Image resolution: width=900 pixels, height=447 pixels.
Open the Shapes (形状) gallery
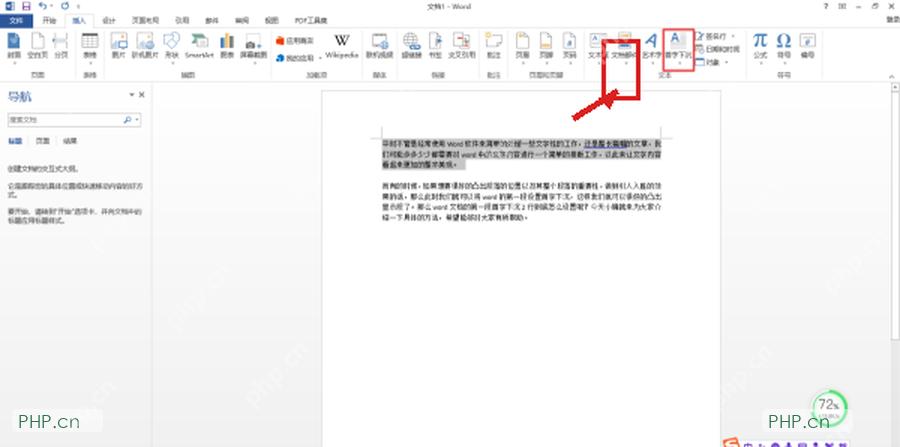[172, 46]
